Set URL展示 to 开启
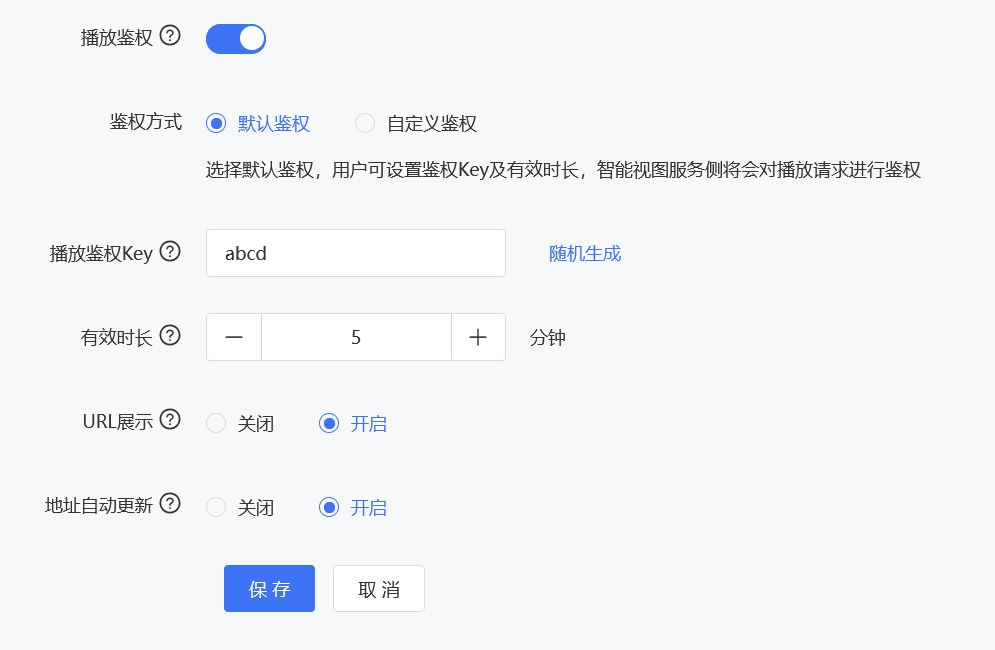The width and height of the screenshot is (995, 650). click(329, 423)
